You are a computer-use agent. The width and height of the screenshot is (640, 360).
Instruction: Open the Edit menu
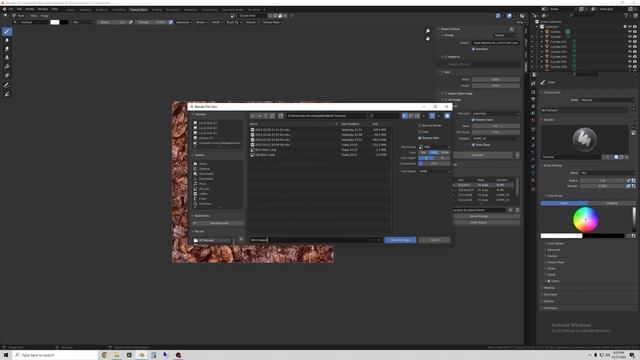pos(19,9)
